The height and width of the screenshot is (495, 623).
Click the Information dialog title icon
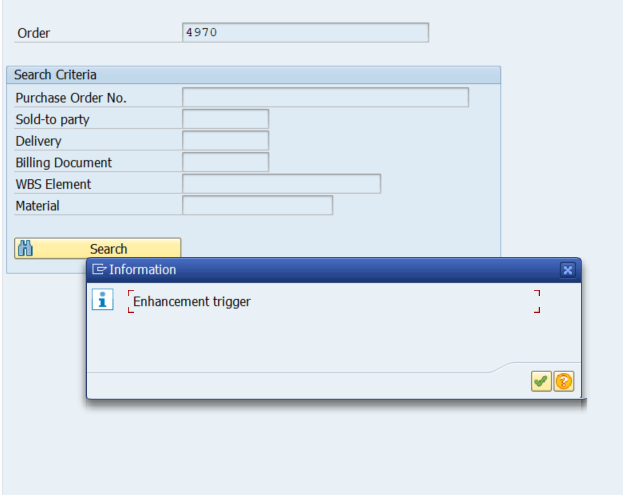pyautogui.click(x=99, y=269)
